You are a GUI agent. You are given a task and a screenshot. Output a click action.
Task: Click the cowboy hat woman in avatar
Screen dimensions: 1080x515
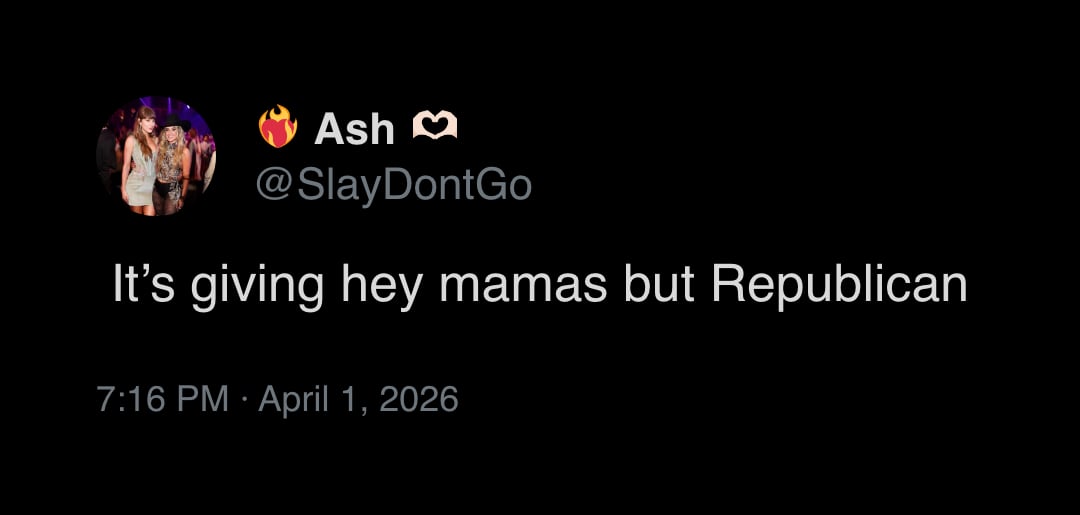(x=171, y=165)
